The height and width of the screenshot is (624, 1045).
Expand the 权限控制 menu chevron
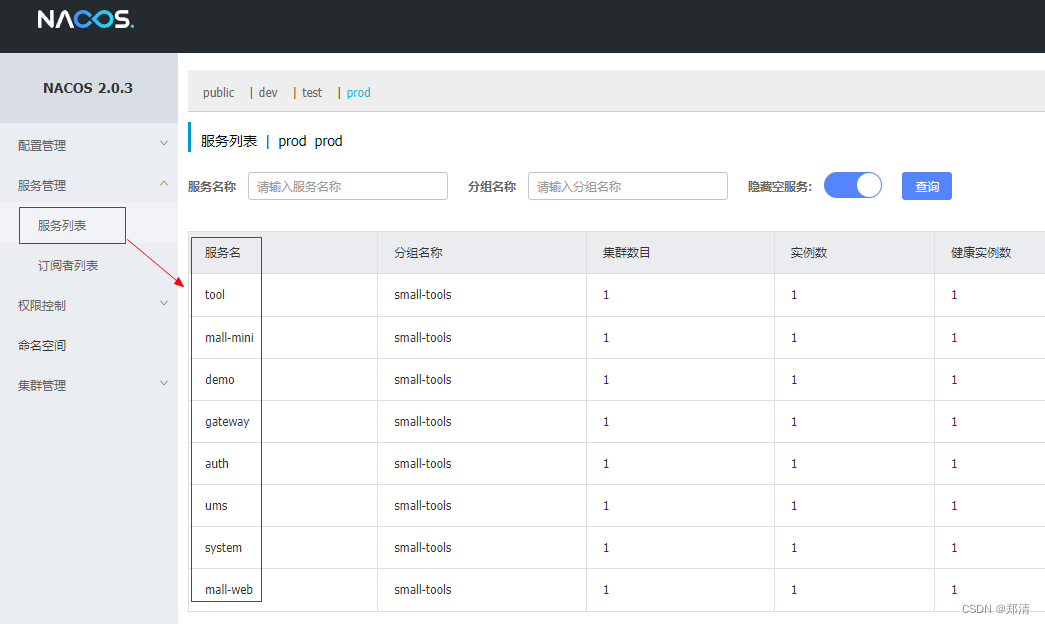pyautogui.click(x=164, y=303)
